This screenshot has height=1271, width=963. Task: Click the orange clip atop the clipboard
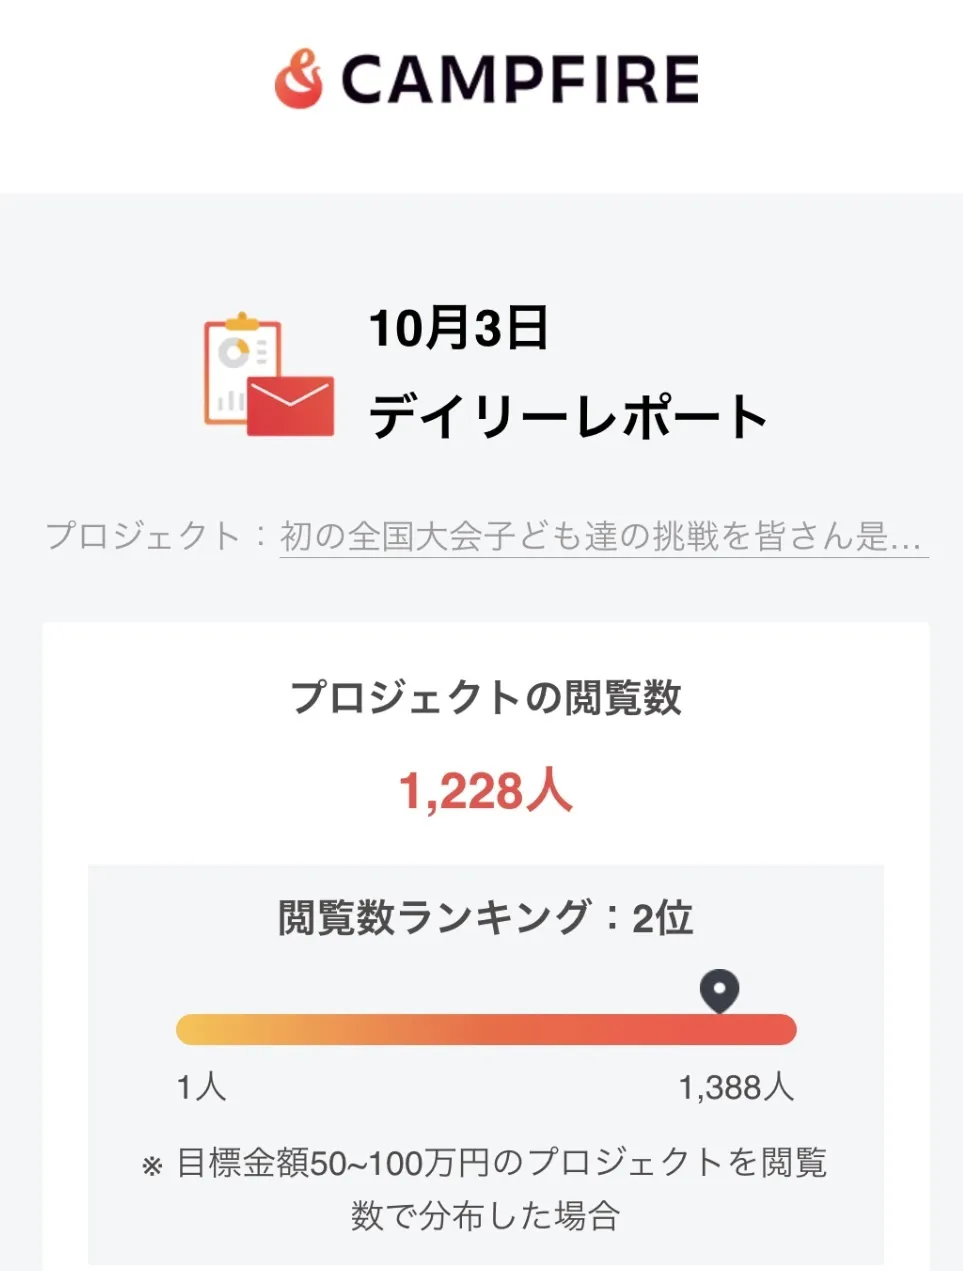coord(242,322)
